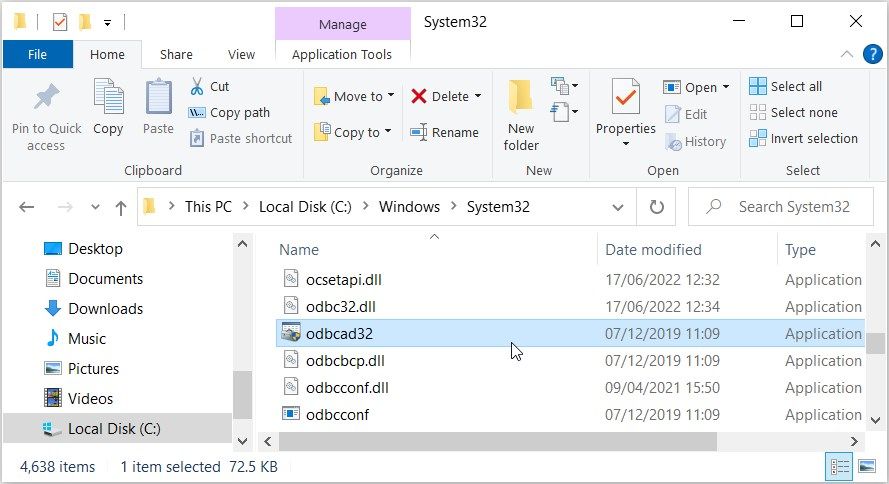Screen dimensions: 889x484
Task: Switch to large icons view
Action: coord(864,467)
